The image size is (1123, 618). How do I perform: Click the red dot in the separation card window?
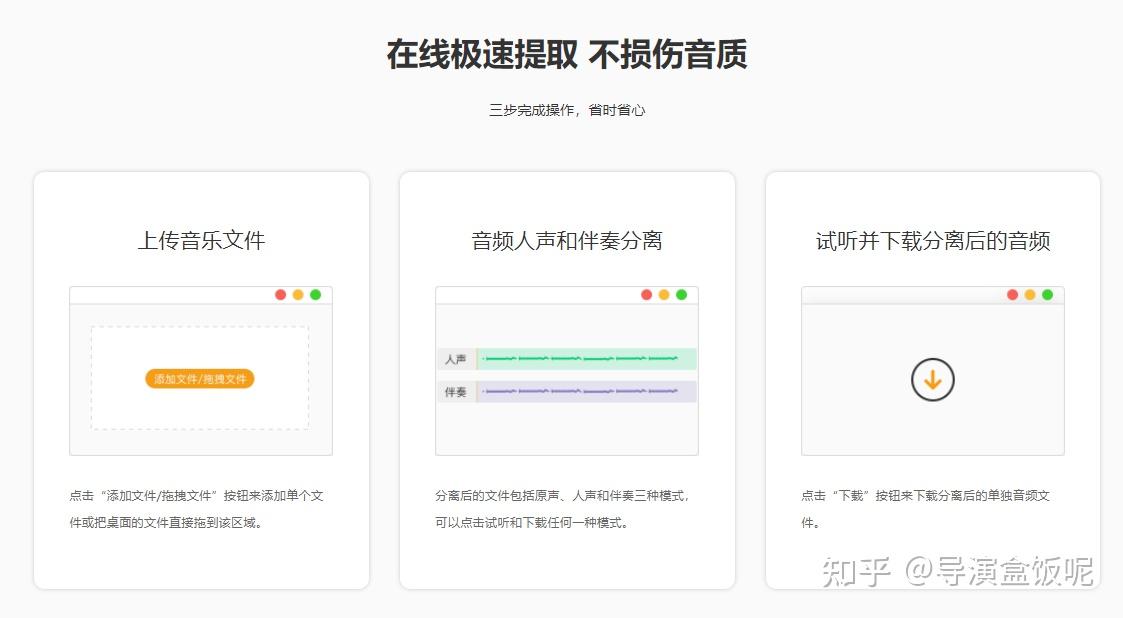pos(646,294)
